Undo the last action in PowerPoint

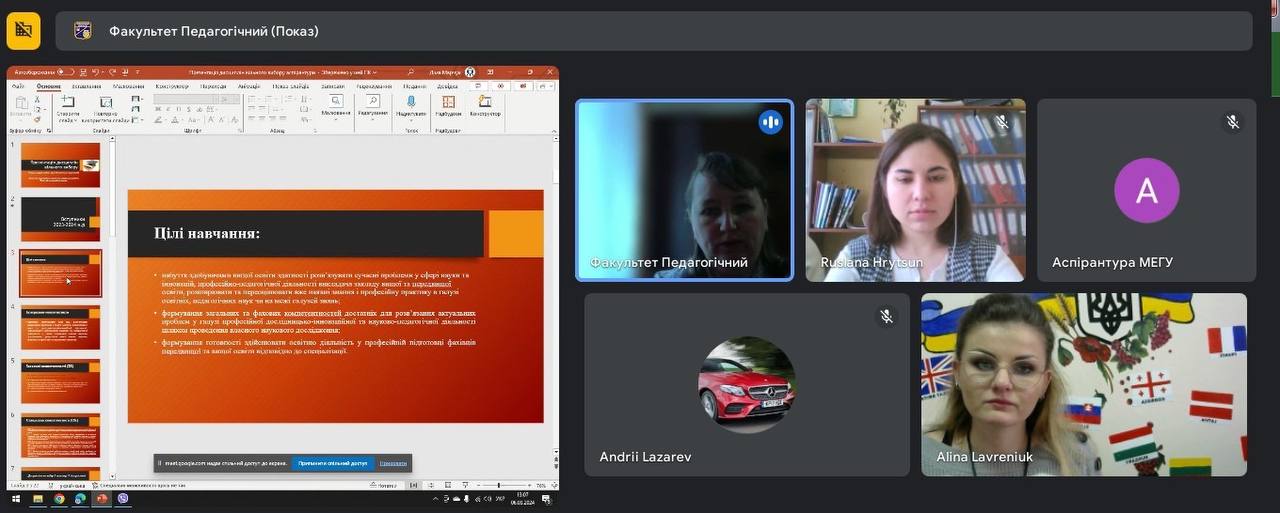(x=95, y=72)
